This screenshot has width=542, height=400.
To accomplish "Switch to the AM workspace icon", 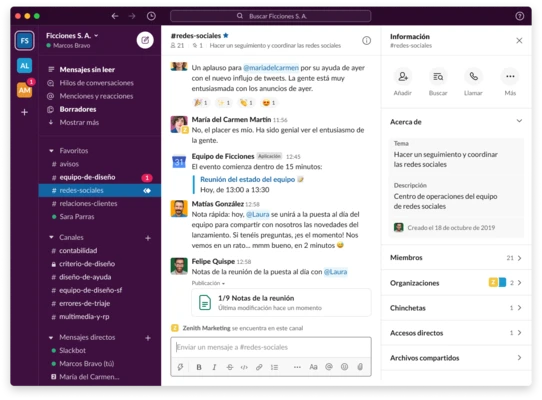I will click(25, 90).
